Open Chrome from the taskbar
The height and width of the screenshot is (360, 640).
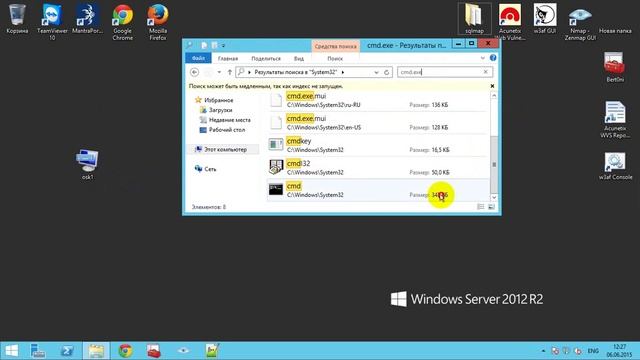pyautogui.click(x=125, y=351)
